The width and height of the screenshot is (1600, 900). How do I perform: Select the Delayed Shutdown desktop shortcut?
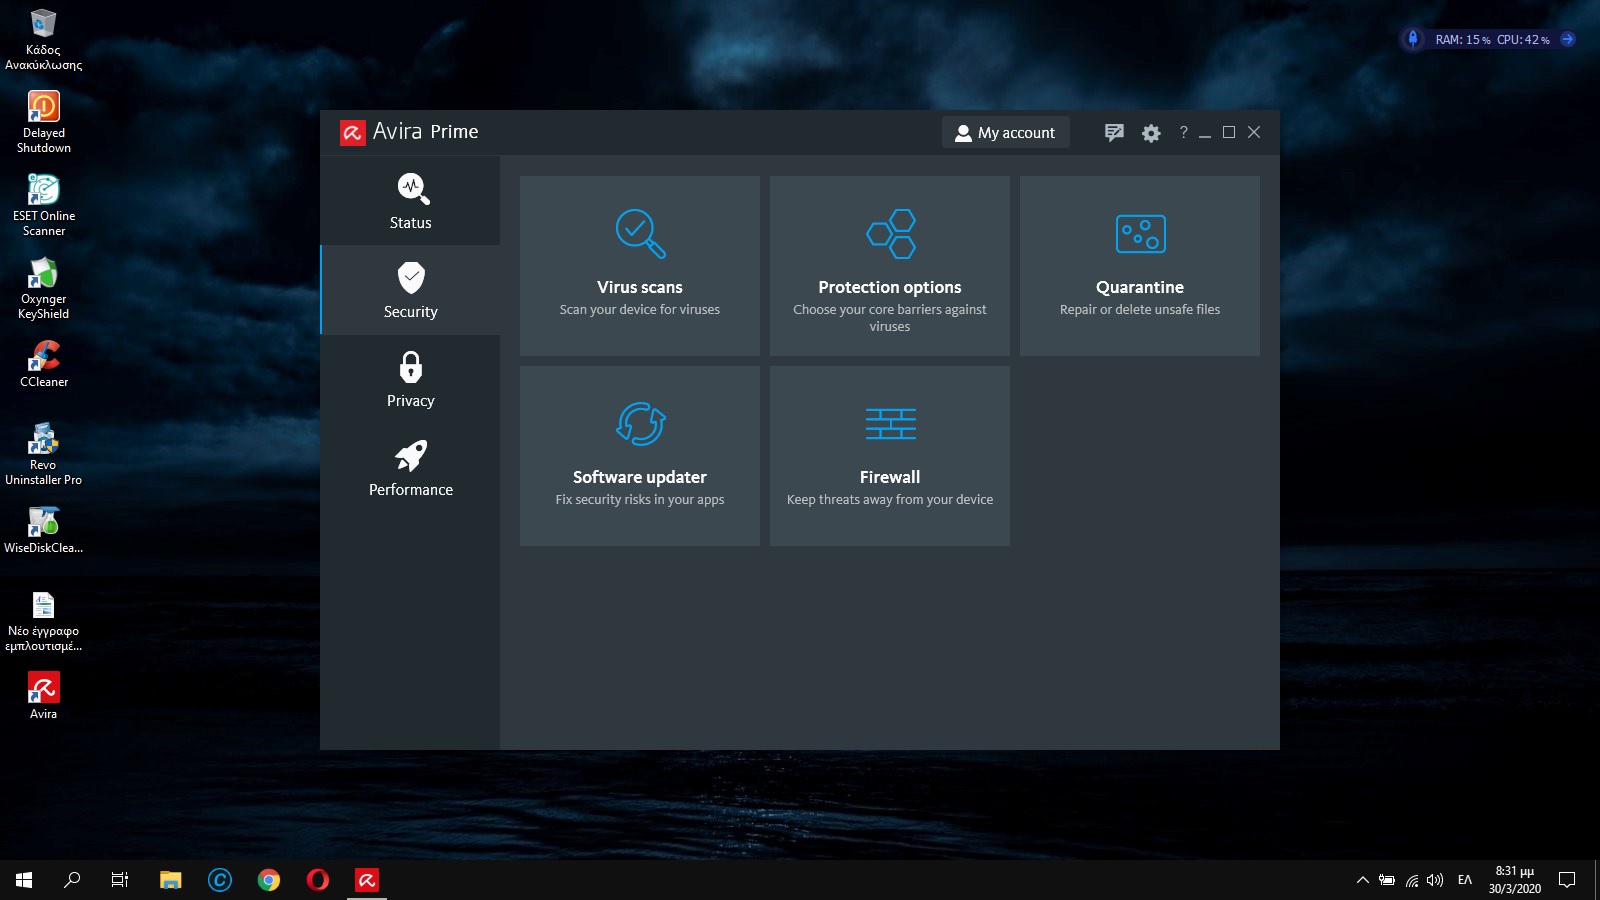[43, 122]
